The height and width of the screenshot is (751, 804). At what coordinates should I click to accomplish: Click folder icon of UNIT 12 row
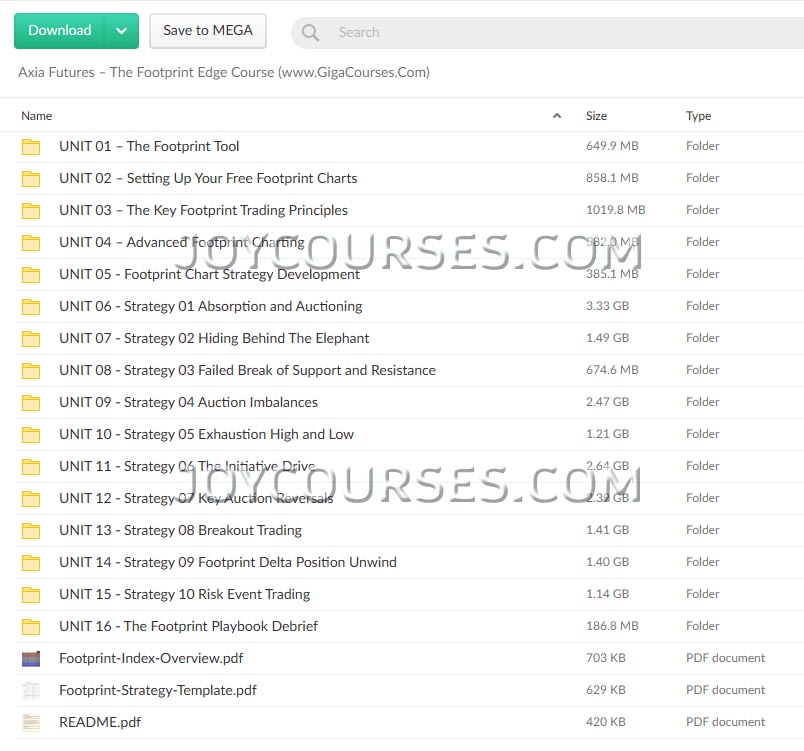point(31,498)
